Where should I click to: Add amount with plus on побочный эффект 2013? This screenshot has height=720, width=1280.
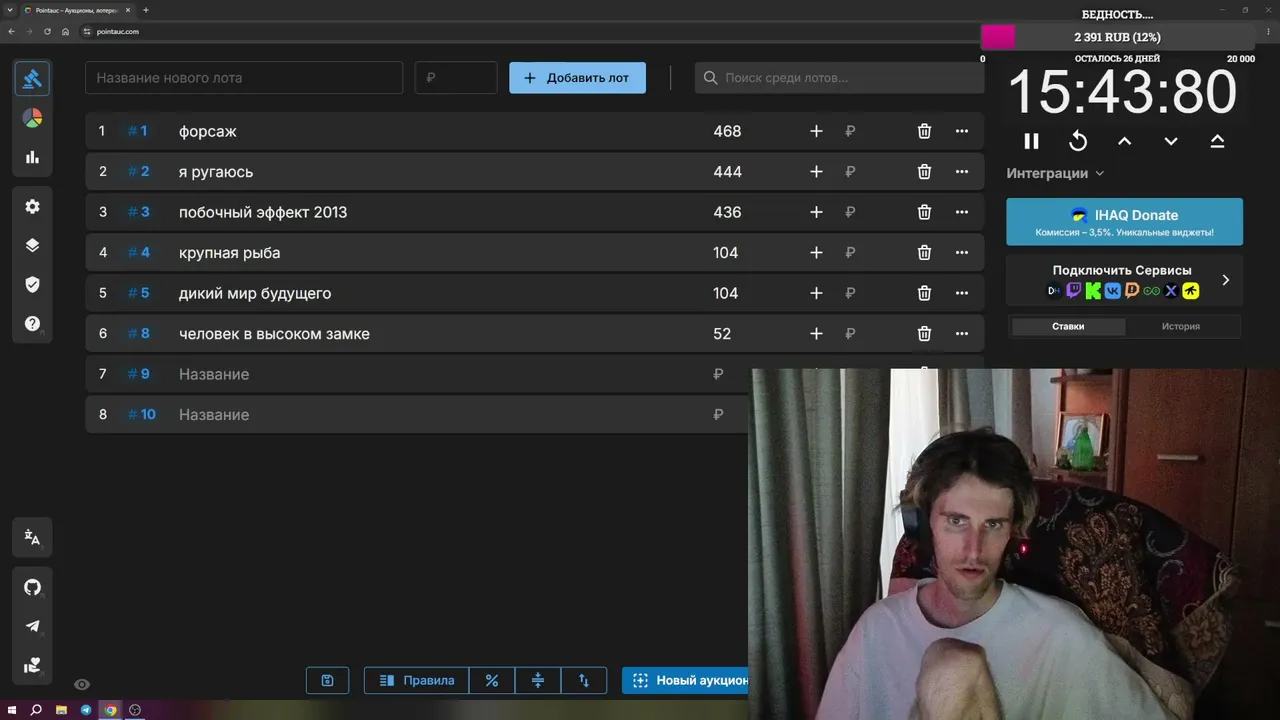tap(816, 212)
